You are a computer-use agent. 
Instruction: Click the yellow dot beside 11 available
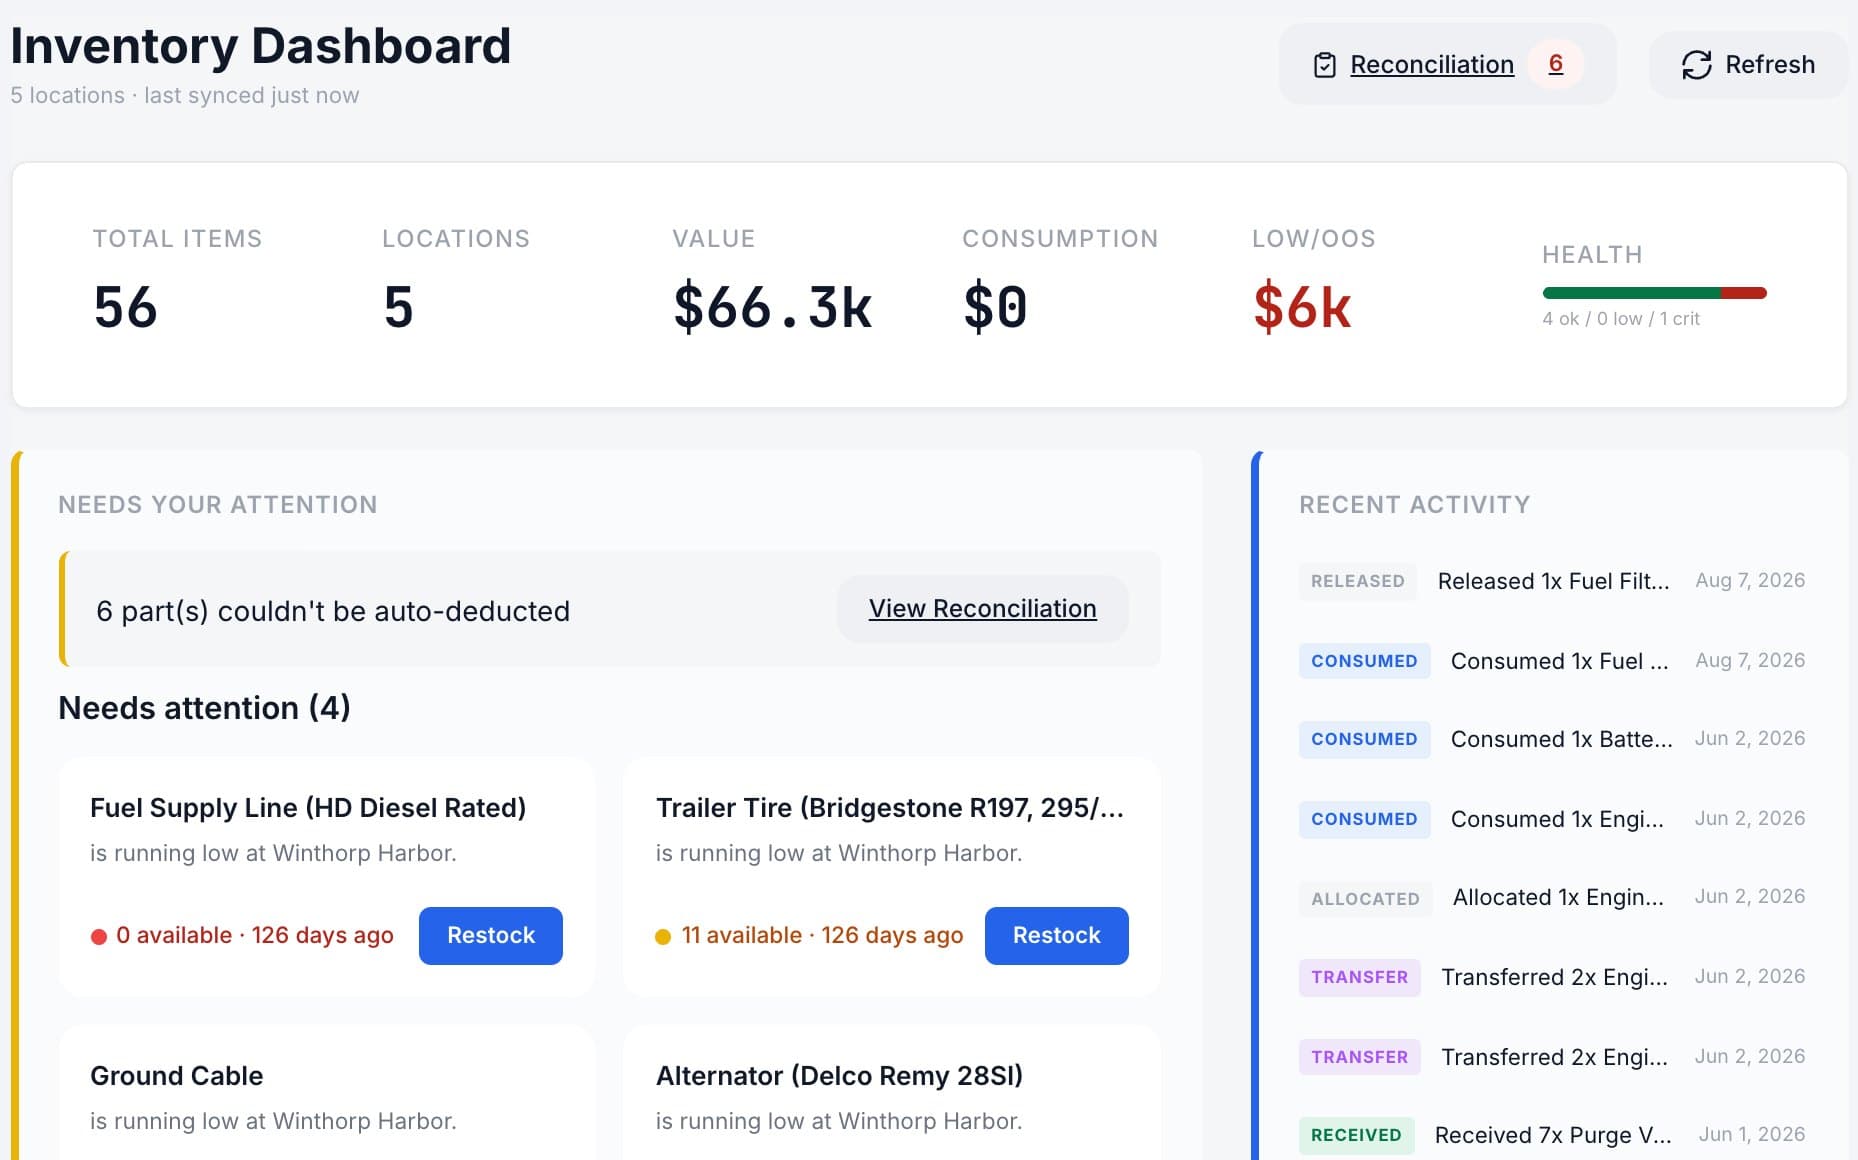click(663, 937)
